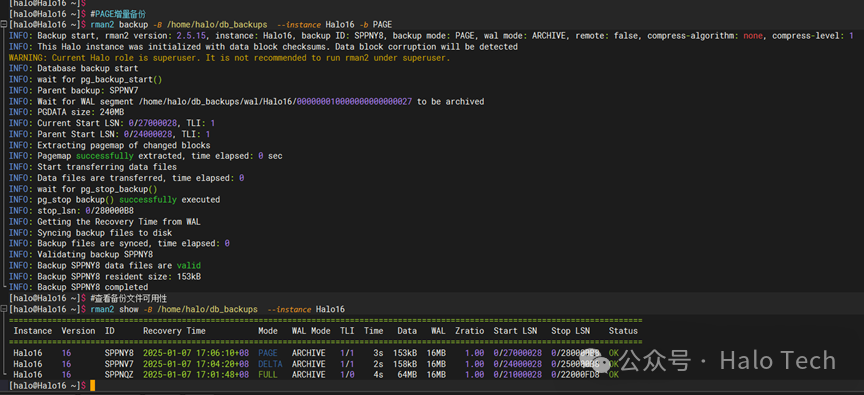Select 'Syncing backup files to disk' line
The height and width of the screenshot is (395, 864).
105,232
